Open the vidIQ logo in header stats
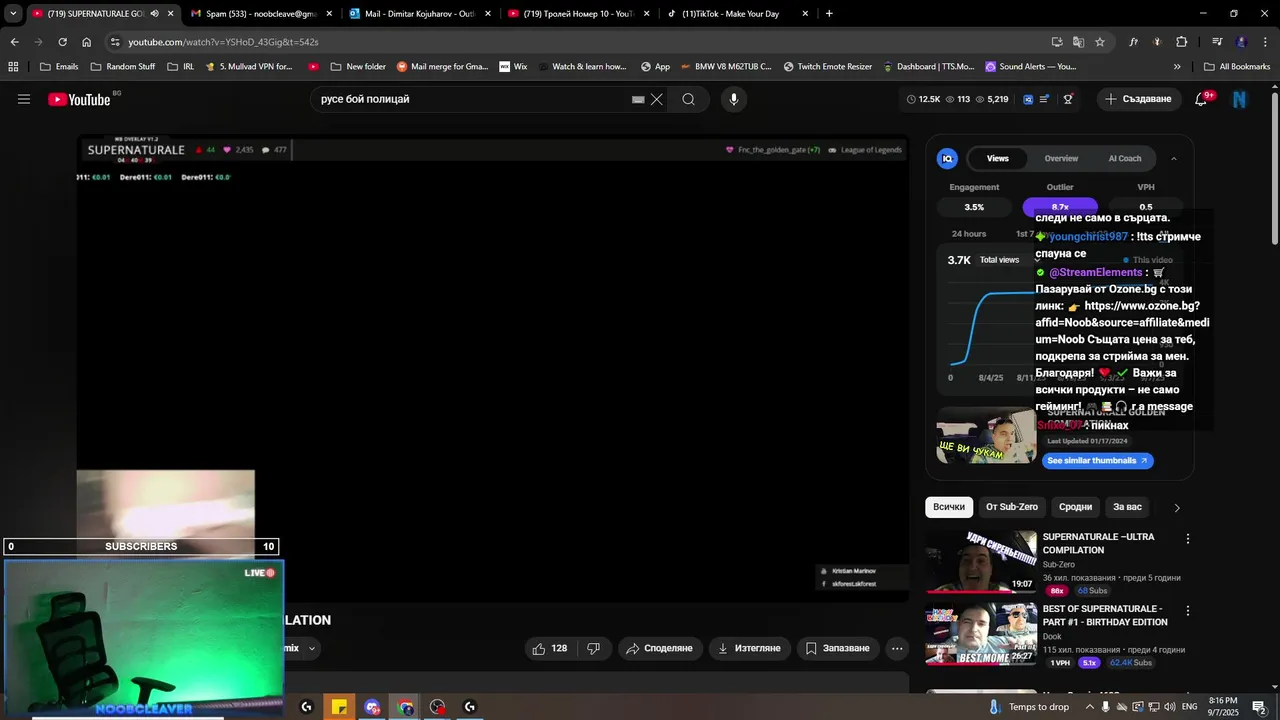Image resolution: width=1280 pixels, height=720 pixels. 1028,99
